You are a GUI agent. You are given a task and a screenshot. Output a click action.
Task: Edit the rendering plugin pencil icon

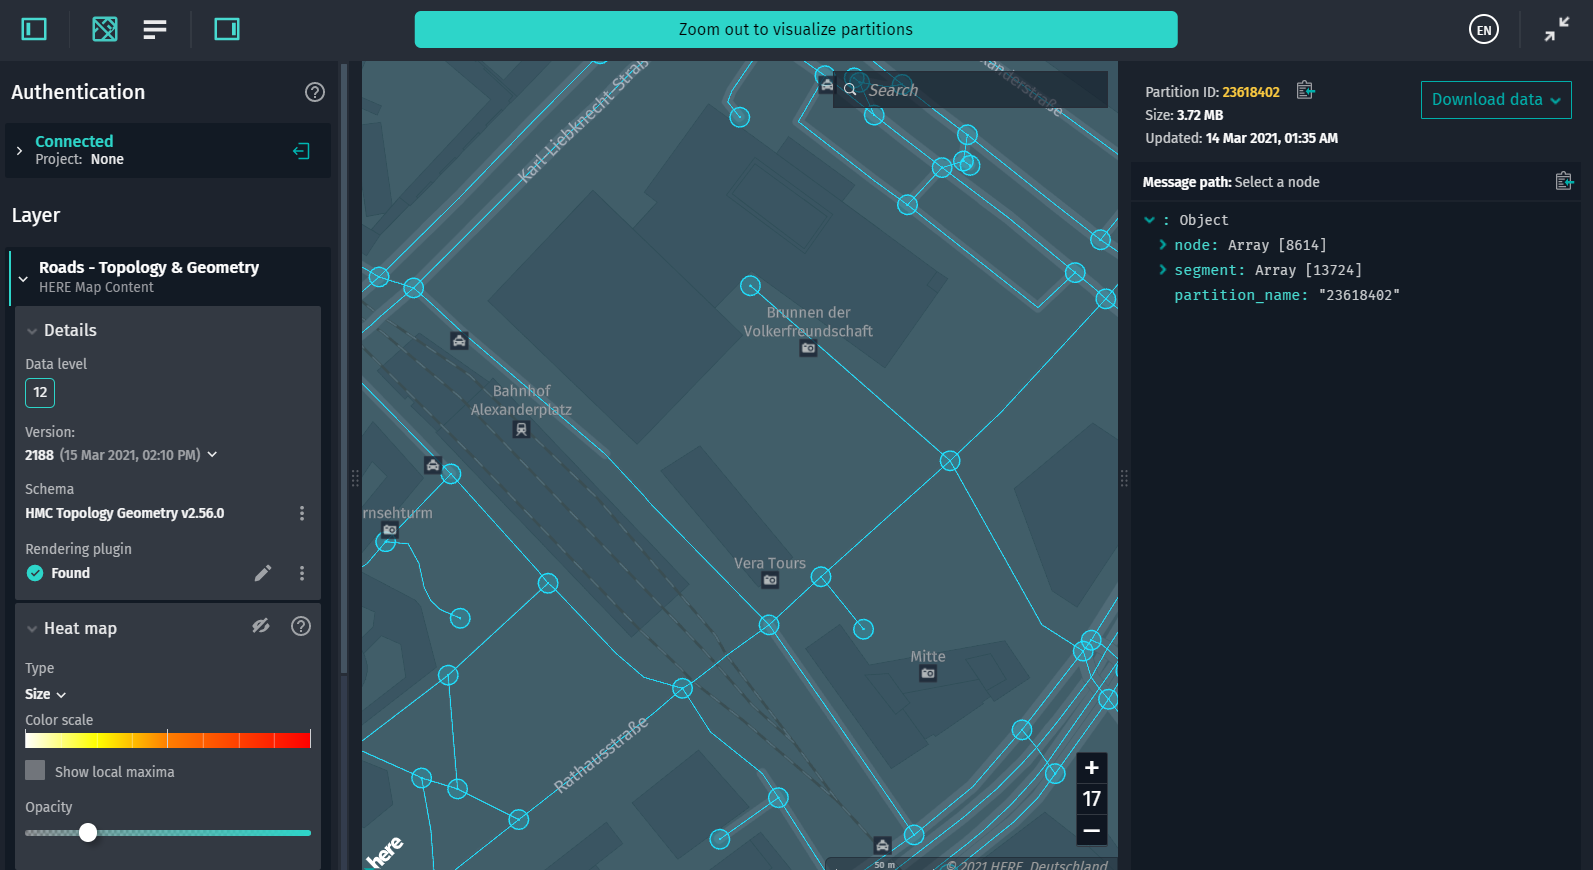263,573
